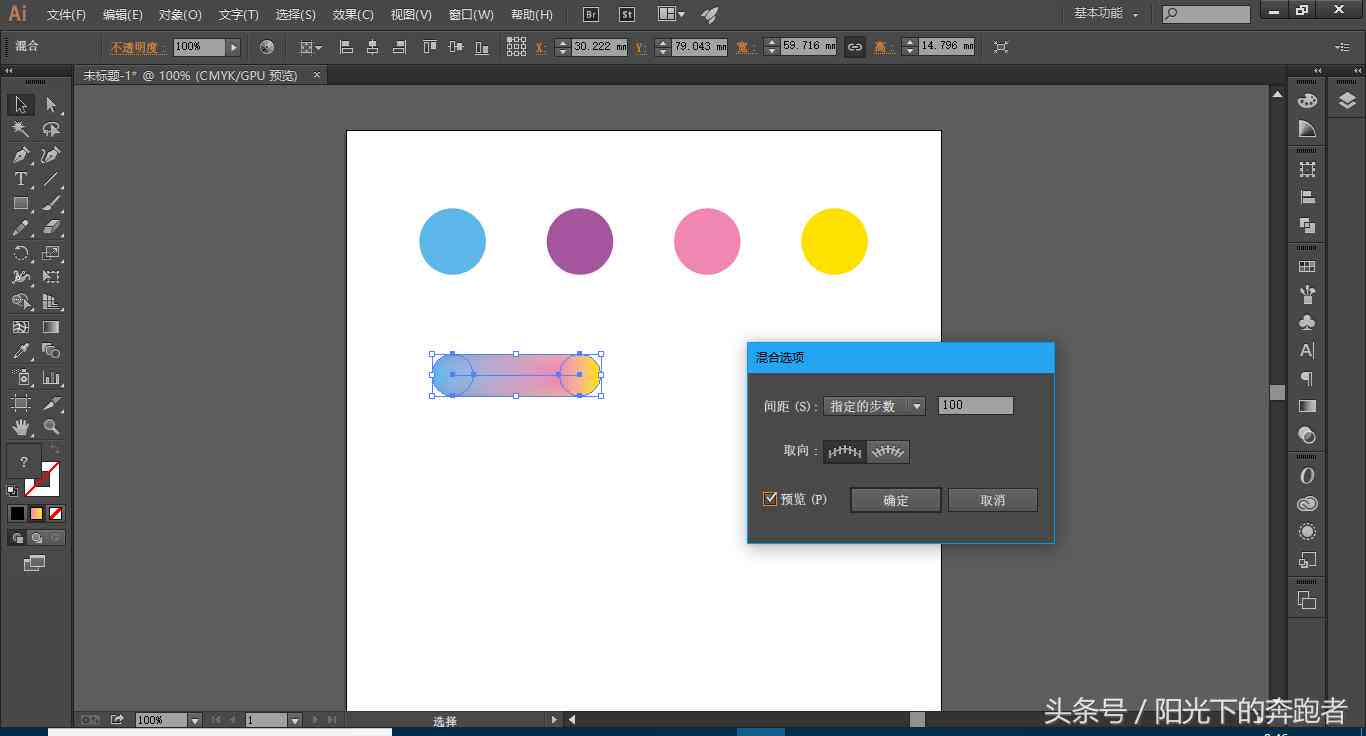This screenshot has height=736, width=1366.
Task: Select the Scale tool
Action: pyautogui.click(x=51, y=253)
